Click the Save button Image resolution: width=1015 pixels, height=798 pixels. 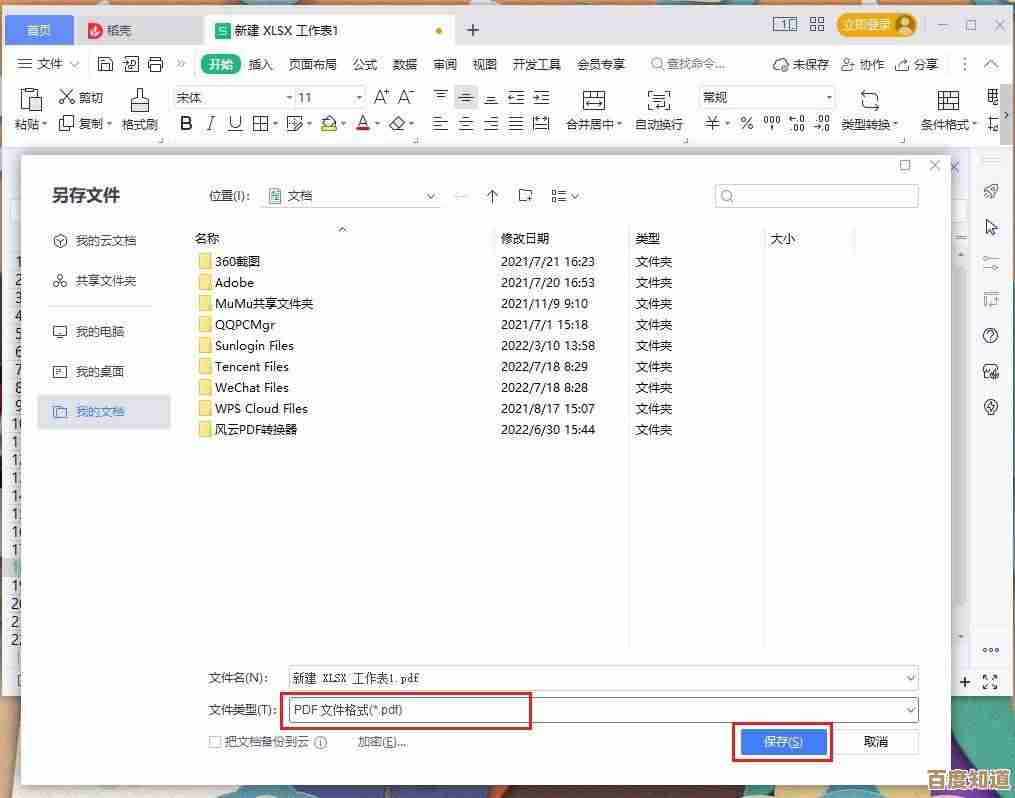tap(783, 742)
